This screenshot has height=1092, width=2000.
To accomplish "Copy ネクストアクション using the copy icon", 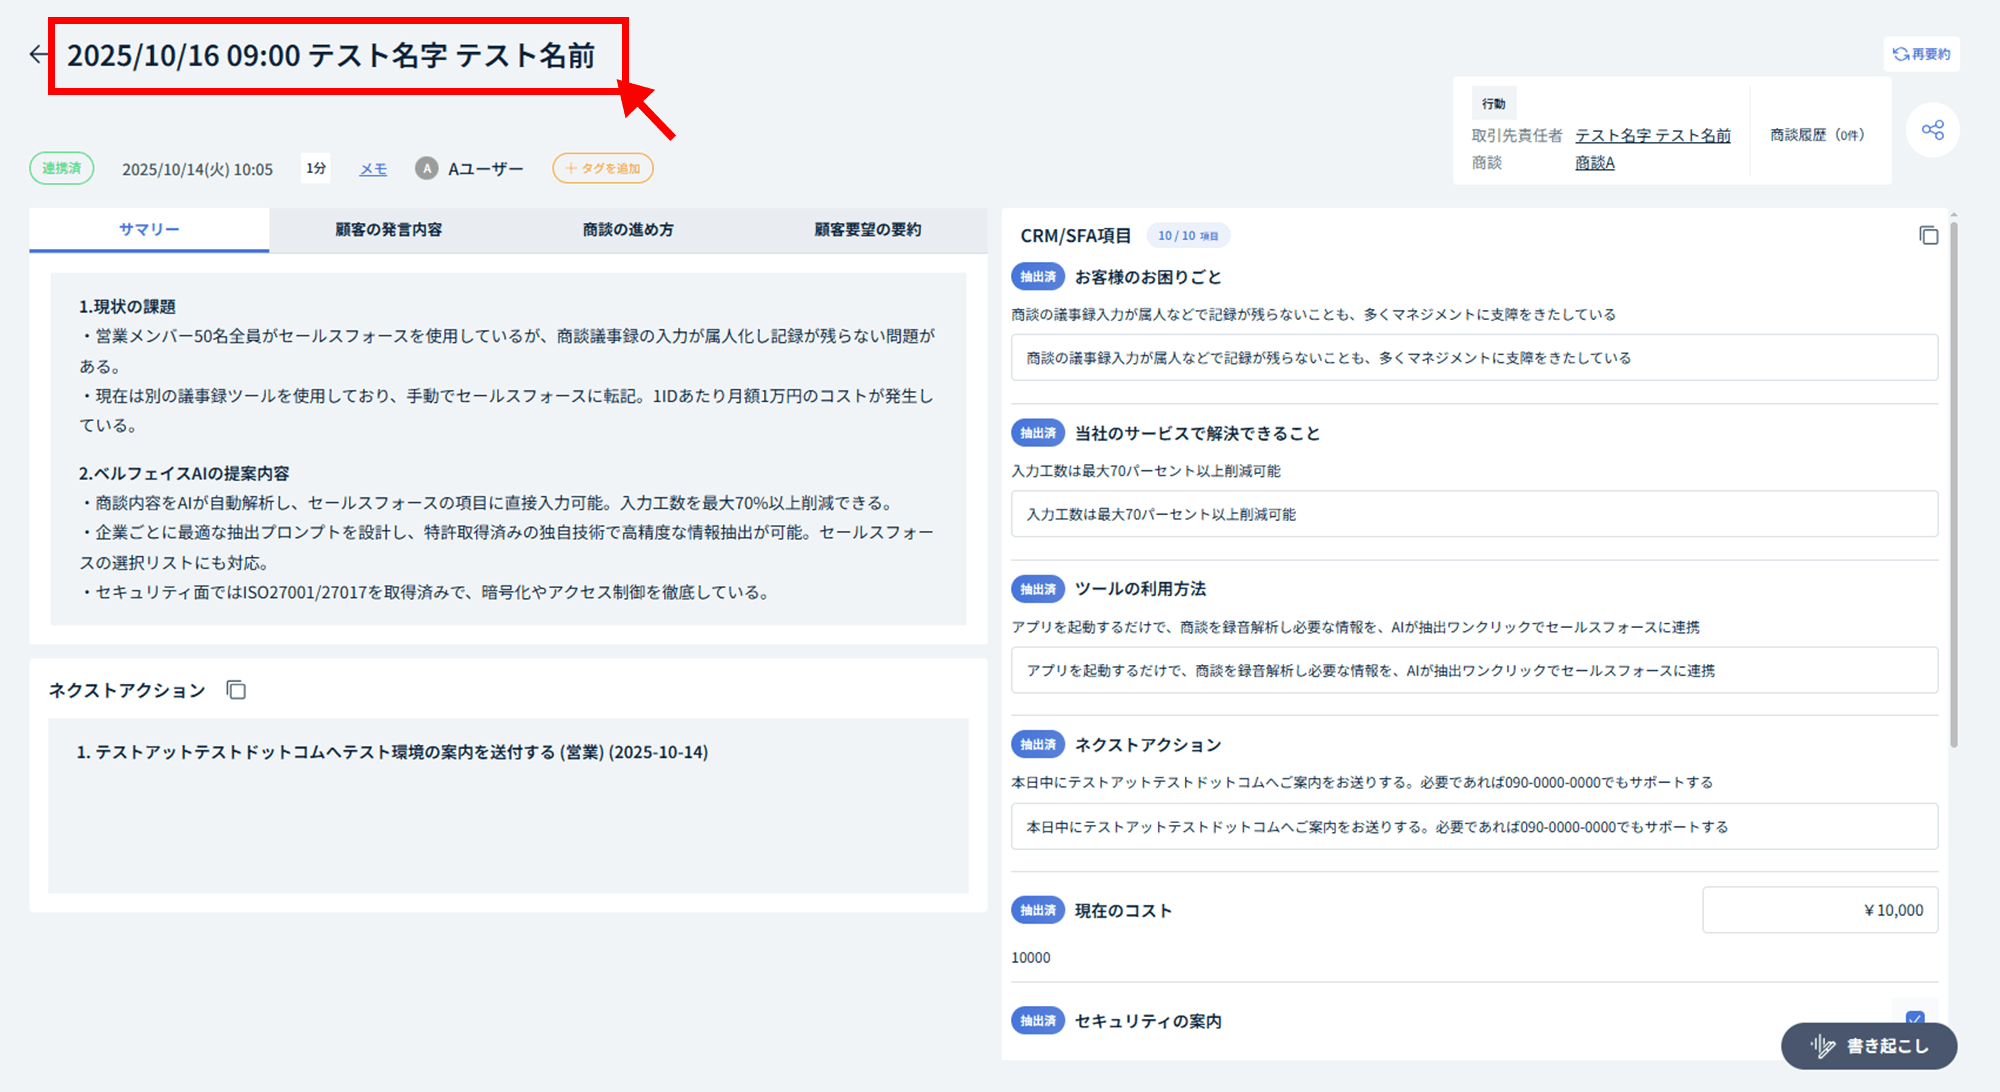I will [x=236, y=690].
